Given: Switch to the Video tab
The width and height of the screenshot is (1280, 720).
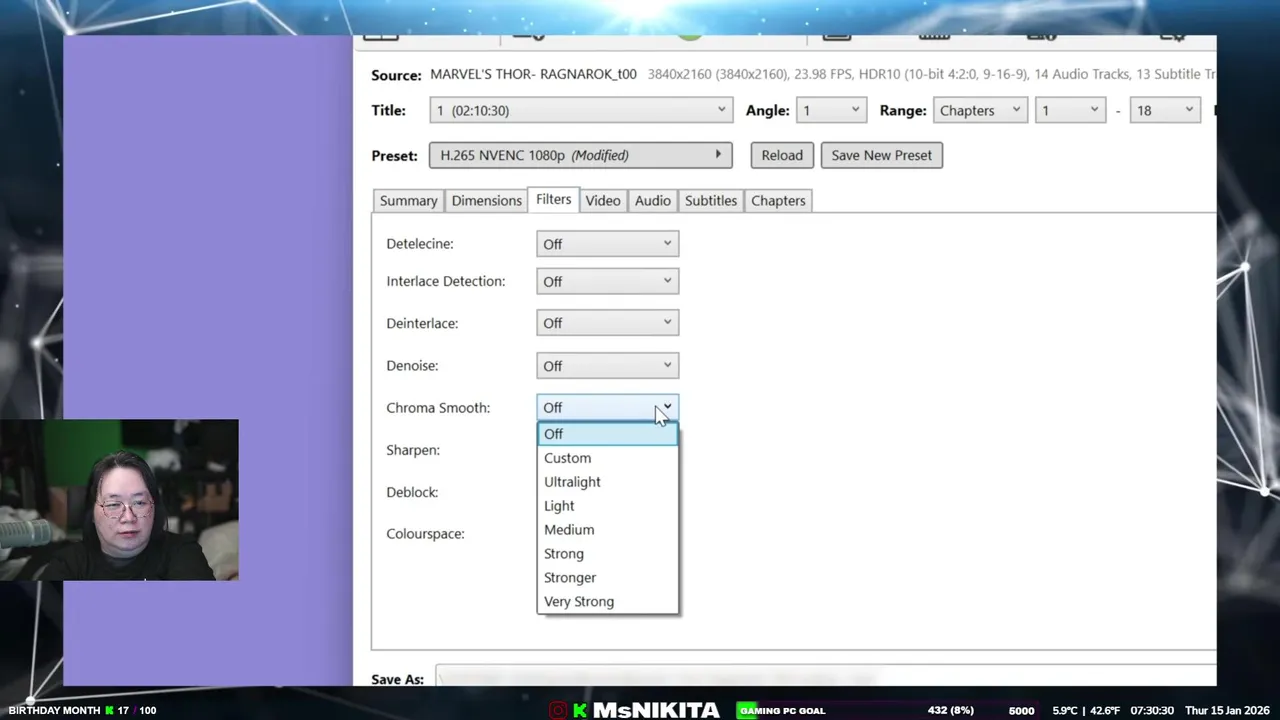Looking at the screenshot, I should point(603,200).
